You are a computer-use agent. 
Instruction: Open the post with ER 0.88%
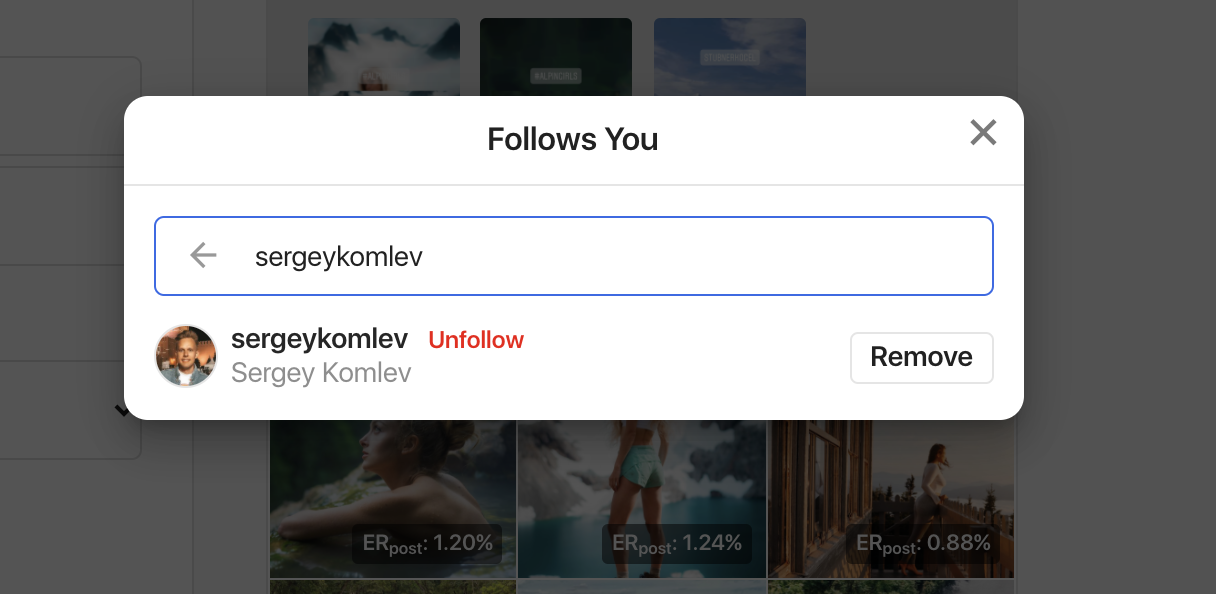coord(890,480)
